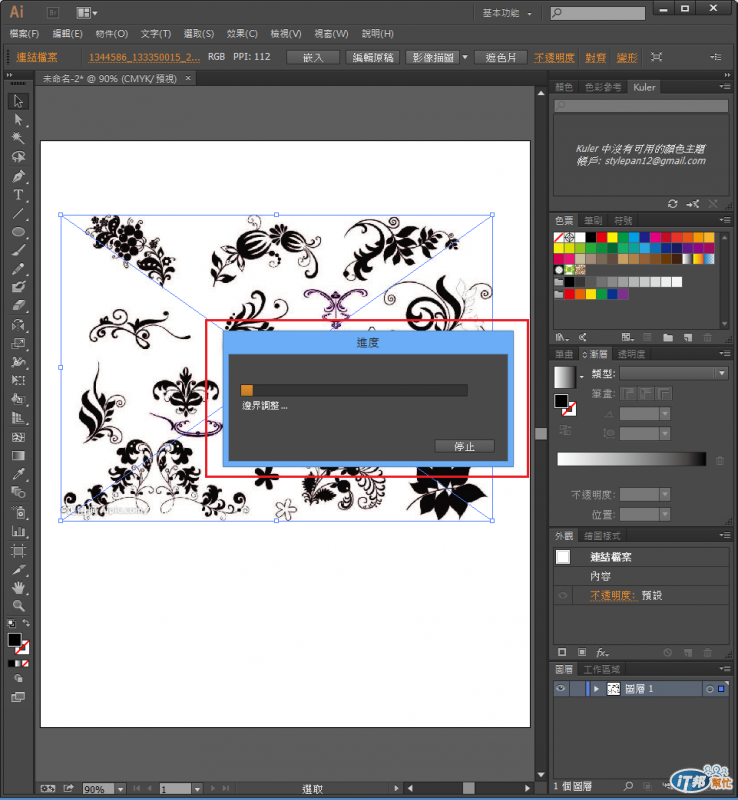Open the zoom level 90% dropdown
The image size is (738, 800).
tap(120, 789)
